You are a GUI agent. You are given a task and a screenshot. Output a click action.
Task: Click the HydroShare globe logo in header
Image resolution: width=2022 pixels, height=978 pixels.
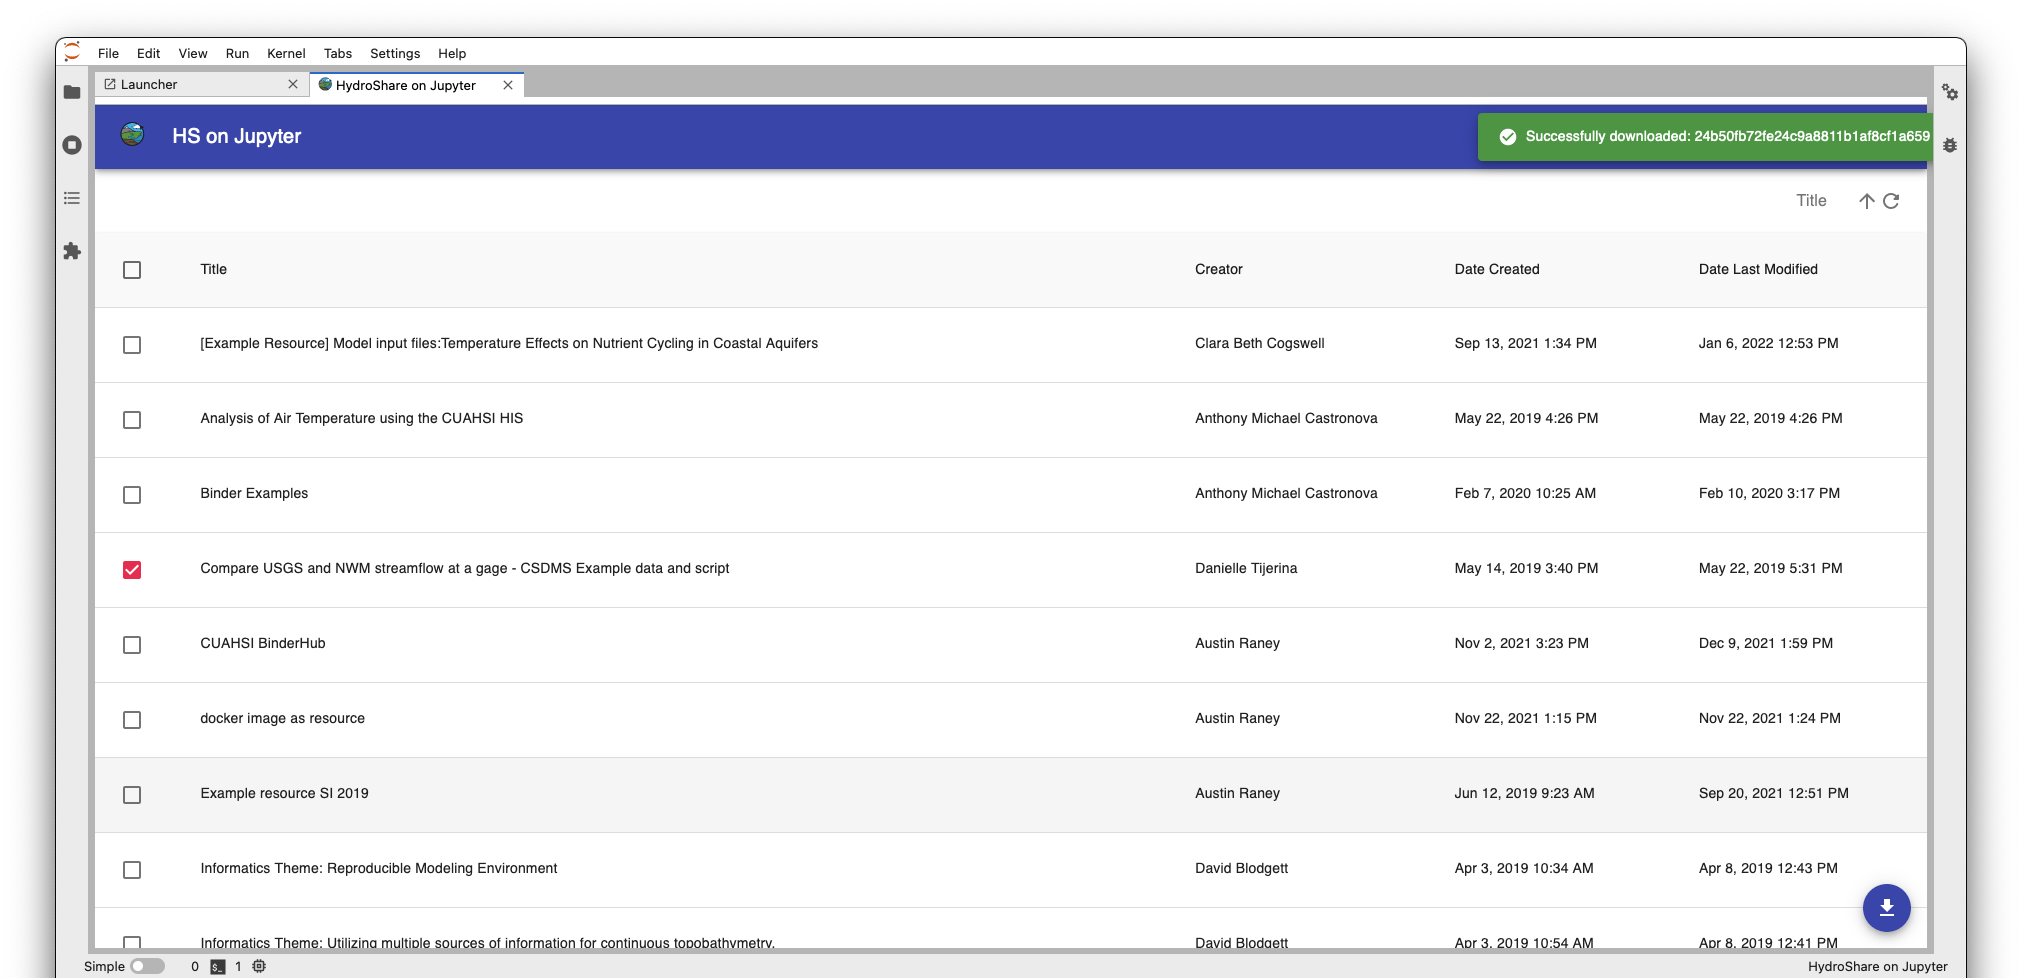tap(132, 134)
